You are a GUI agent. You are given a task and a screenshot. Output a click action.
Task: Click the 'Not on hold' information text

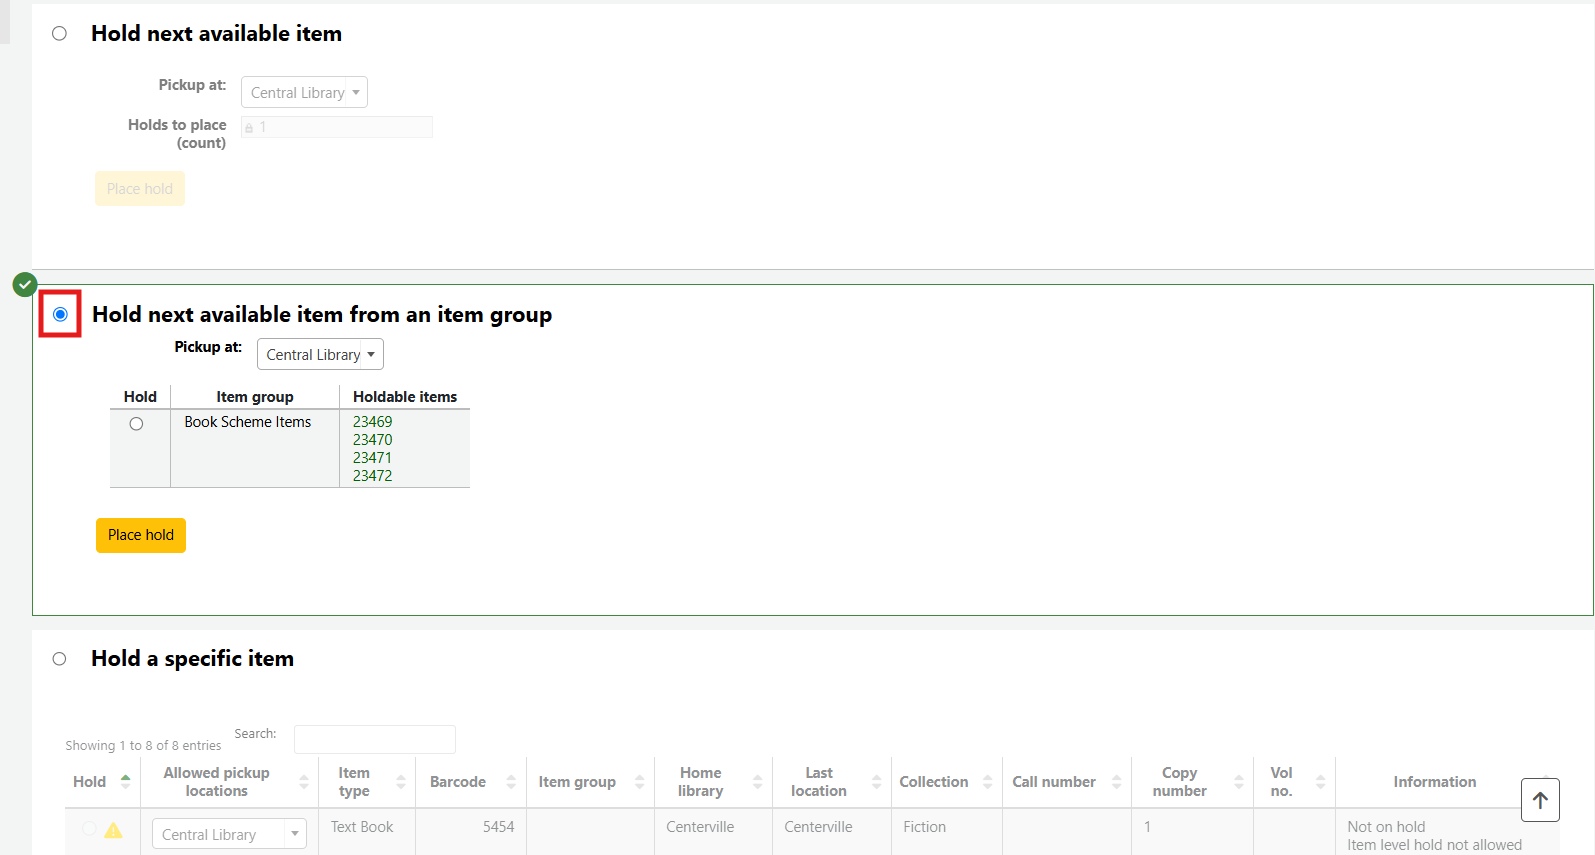[x=1386, y=827]
